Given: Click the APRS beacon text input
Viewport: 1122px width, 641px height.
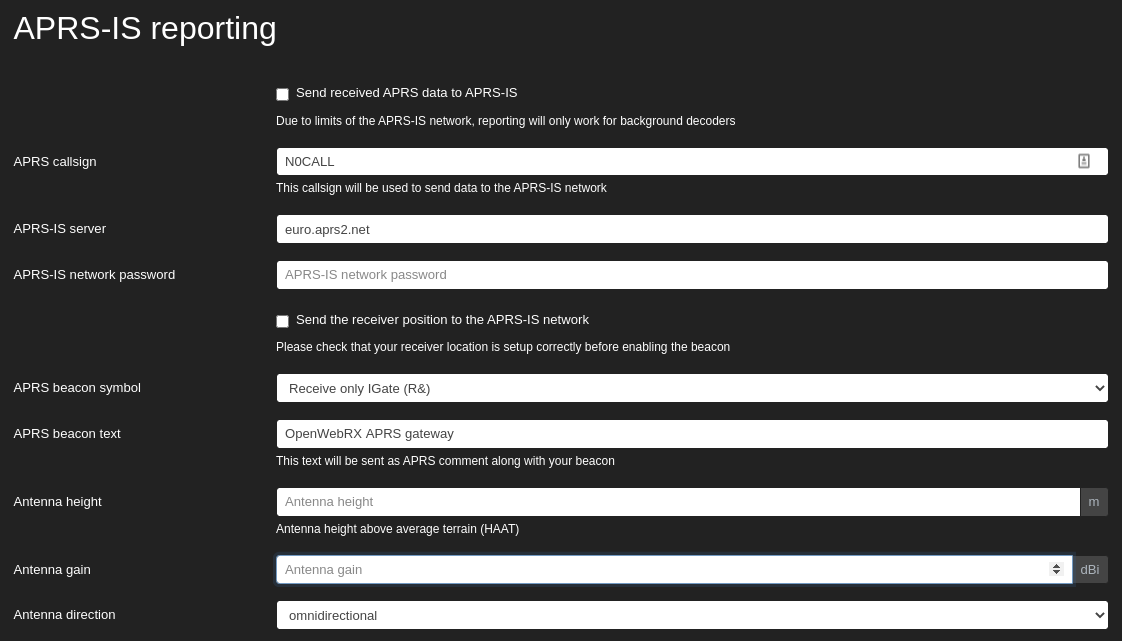Looking at the screenshot, I should (x=692, y=433).
